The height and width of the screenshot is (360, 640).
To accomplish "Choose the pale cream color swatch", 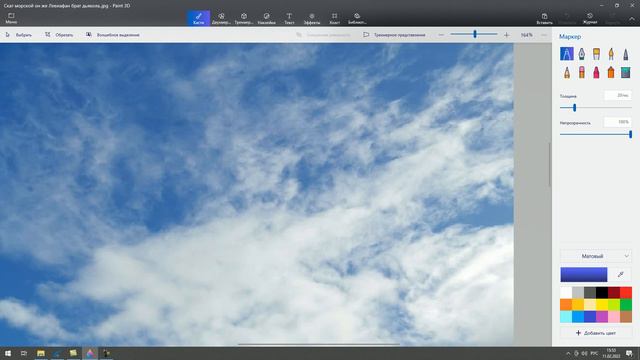I will (590, 304).
